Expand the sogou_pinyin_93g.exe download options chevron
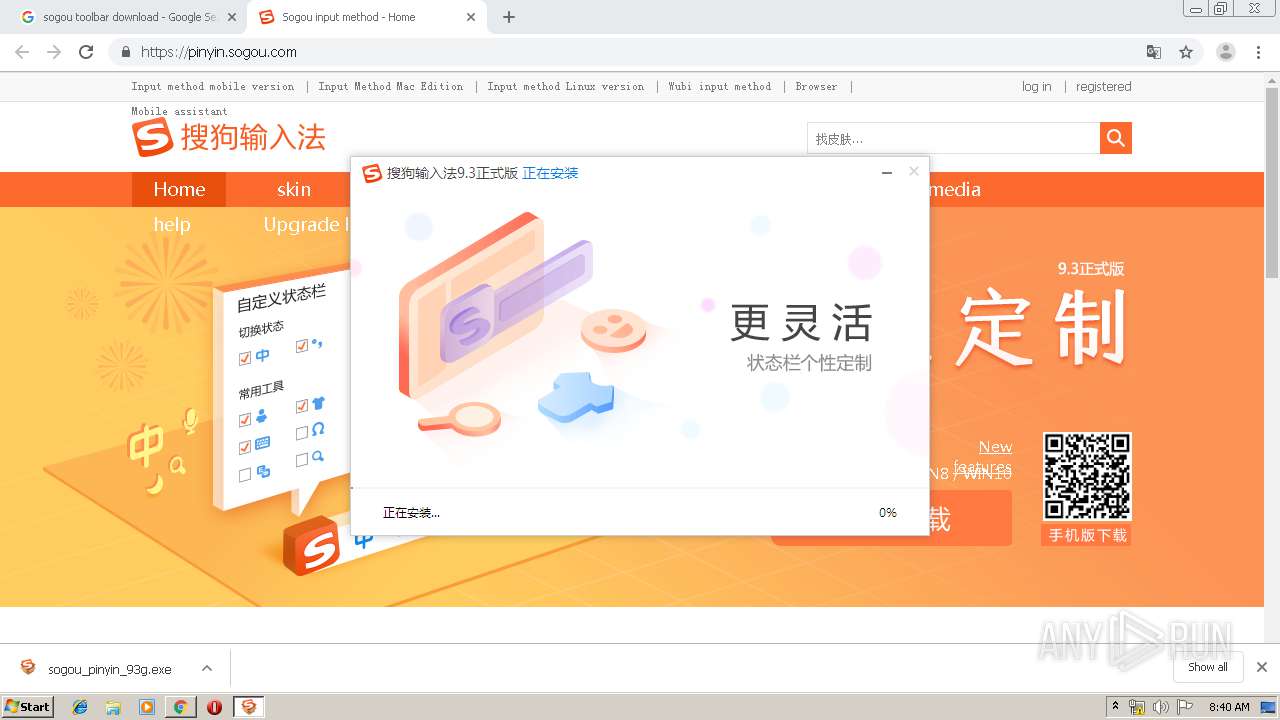 coord(207,668)
